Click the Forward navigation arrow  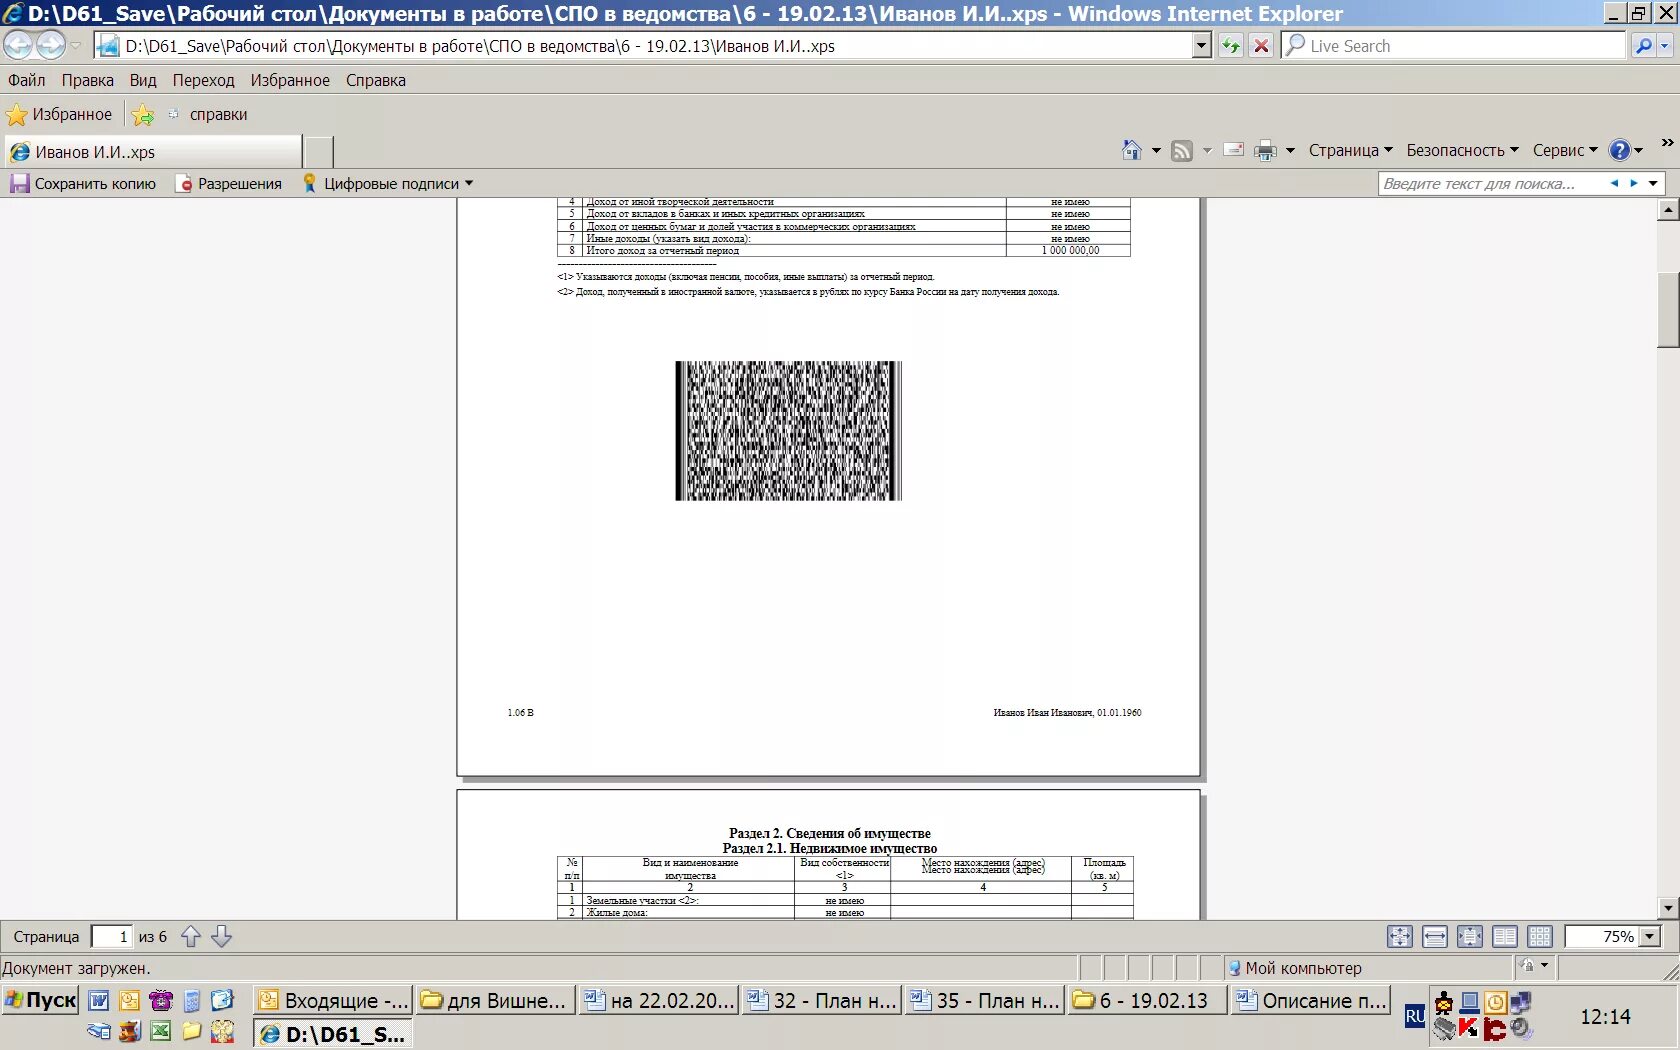(50, 45)
